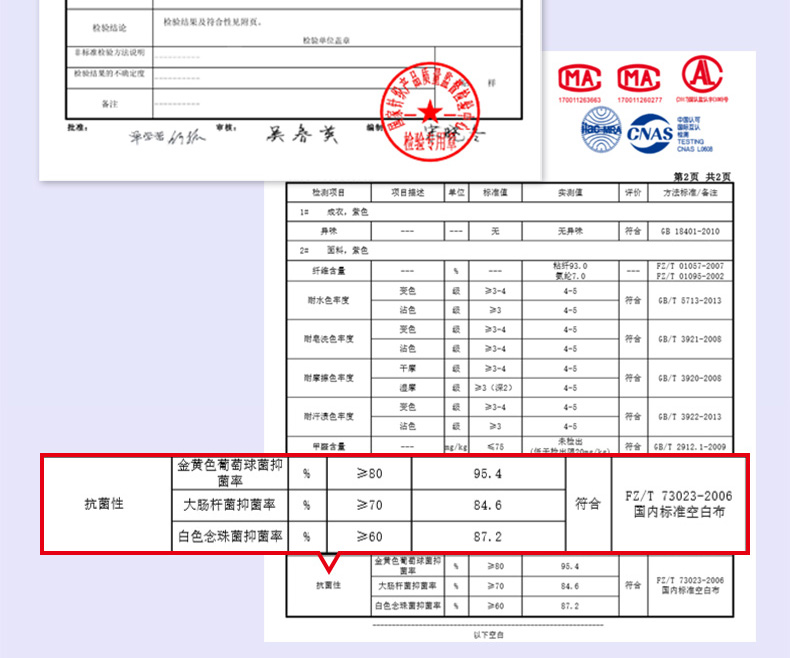790x658 pixels.
Task: Click the red AL certification logo
Action: 702,75
